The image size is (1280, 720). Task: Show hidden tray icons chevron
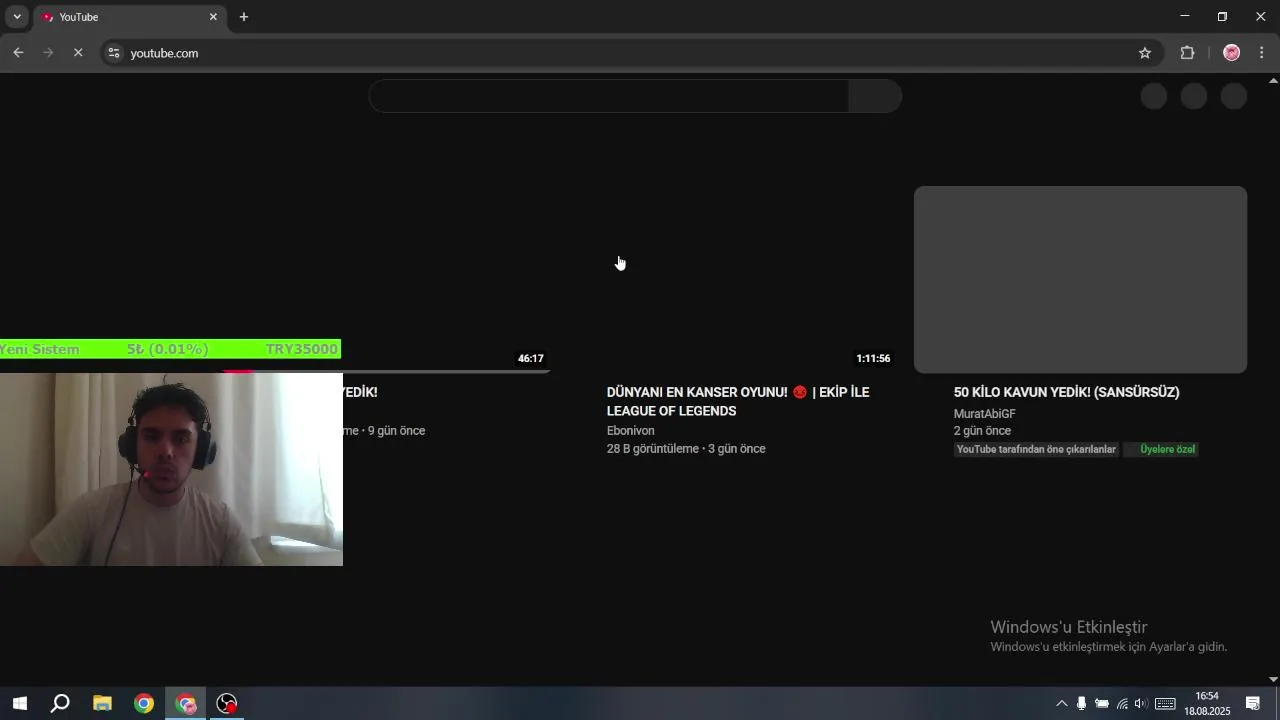coord(1061,704)
